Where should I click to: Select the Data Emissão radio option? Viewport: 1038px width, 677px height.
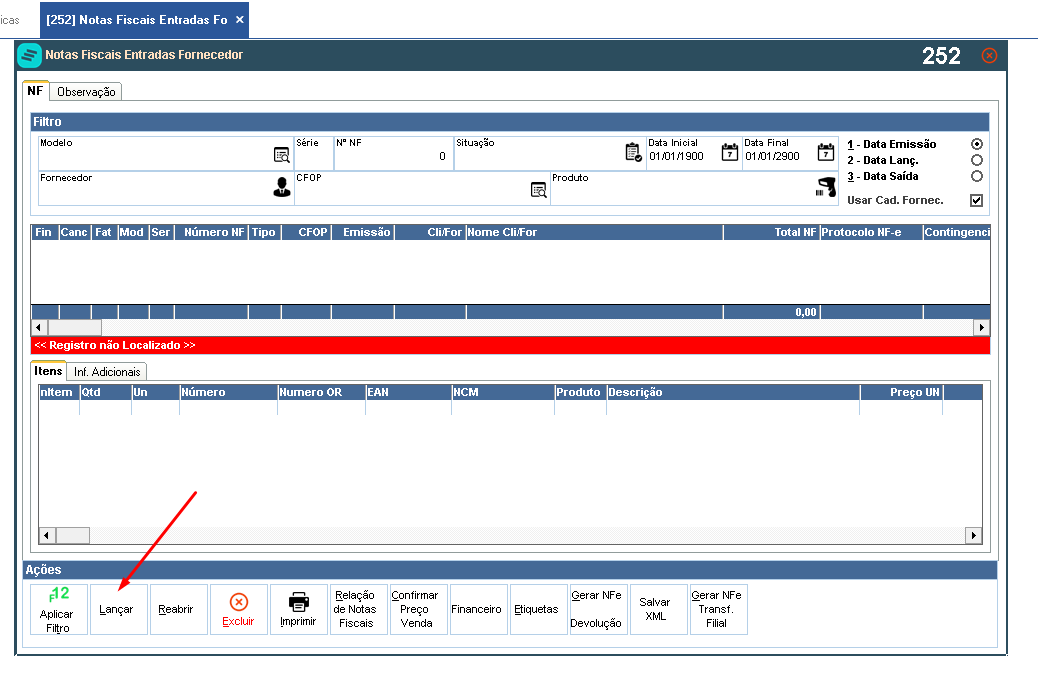(x=976, y=144)
